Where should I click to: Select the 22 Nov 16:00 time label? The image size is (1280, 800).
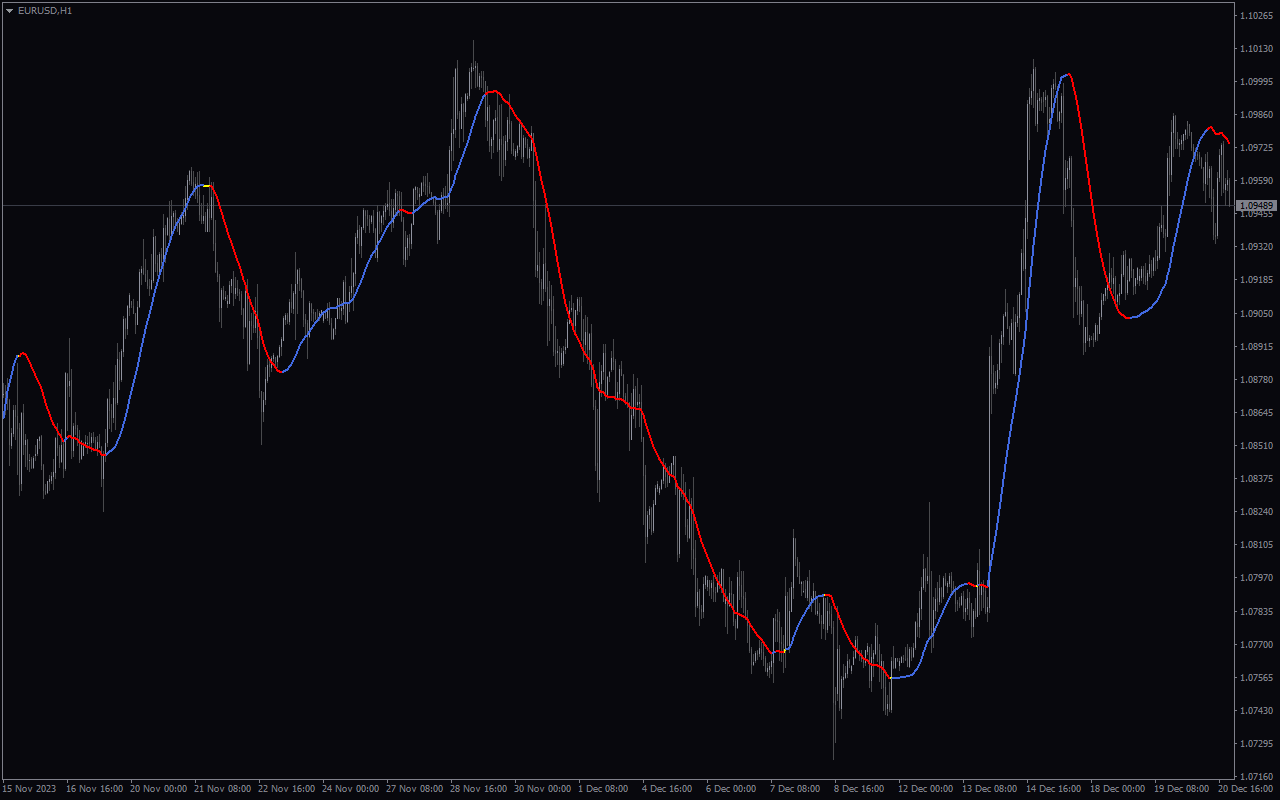[286, 789]
